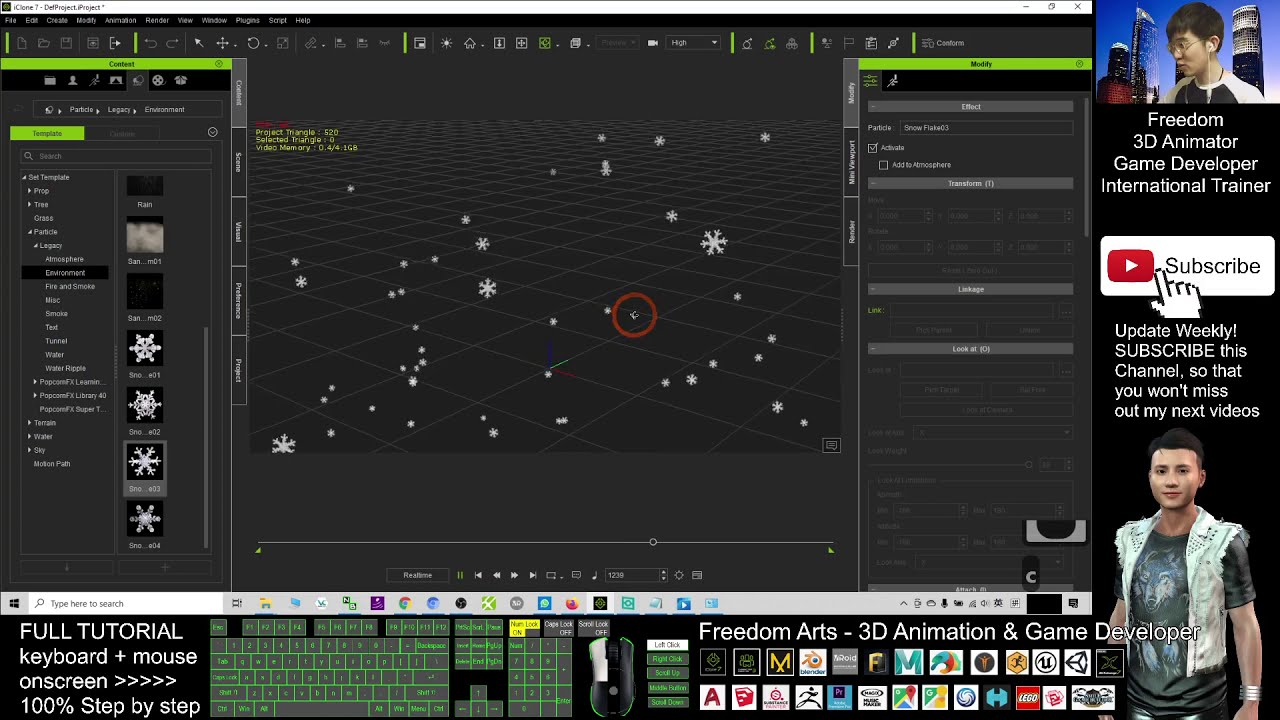Image resolution: width=1280 pixels, height=720 pixels.
Task: Click the mini viewport toggle near viewport corner
Action: 831,446
